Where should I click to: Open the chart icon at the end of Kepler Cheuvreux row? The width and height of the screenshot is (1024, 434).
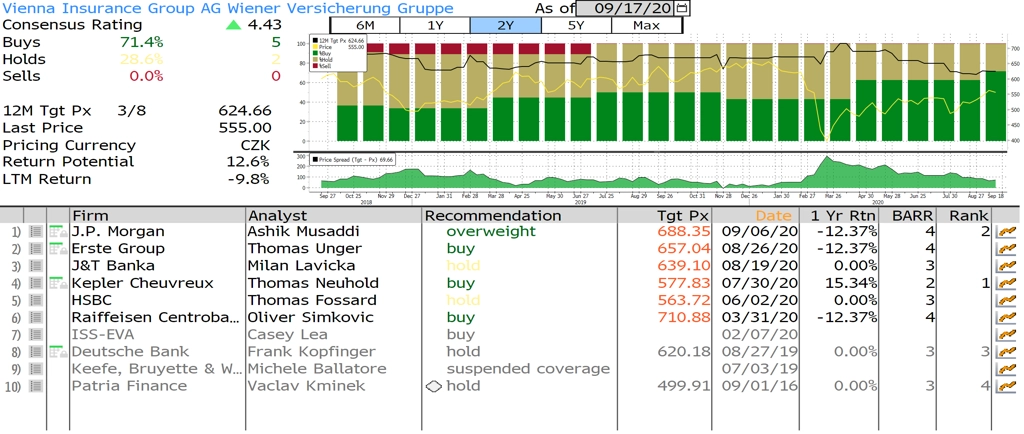click(x=1008, y=283)
